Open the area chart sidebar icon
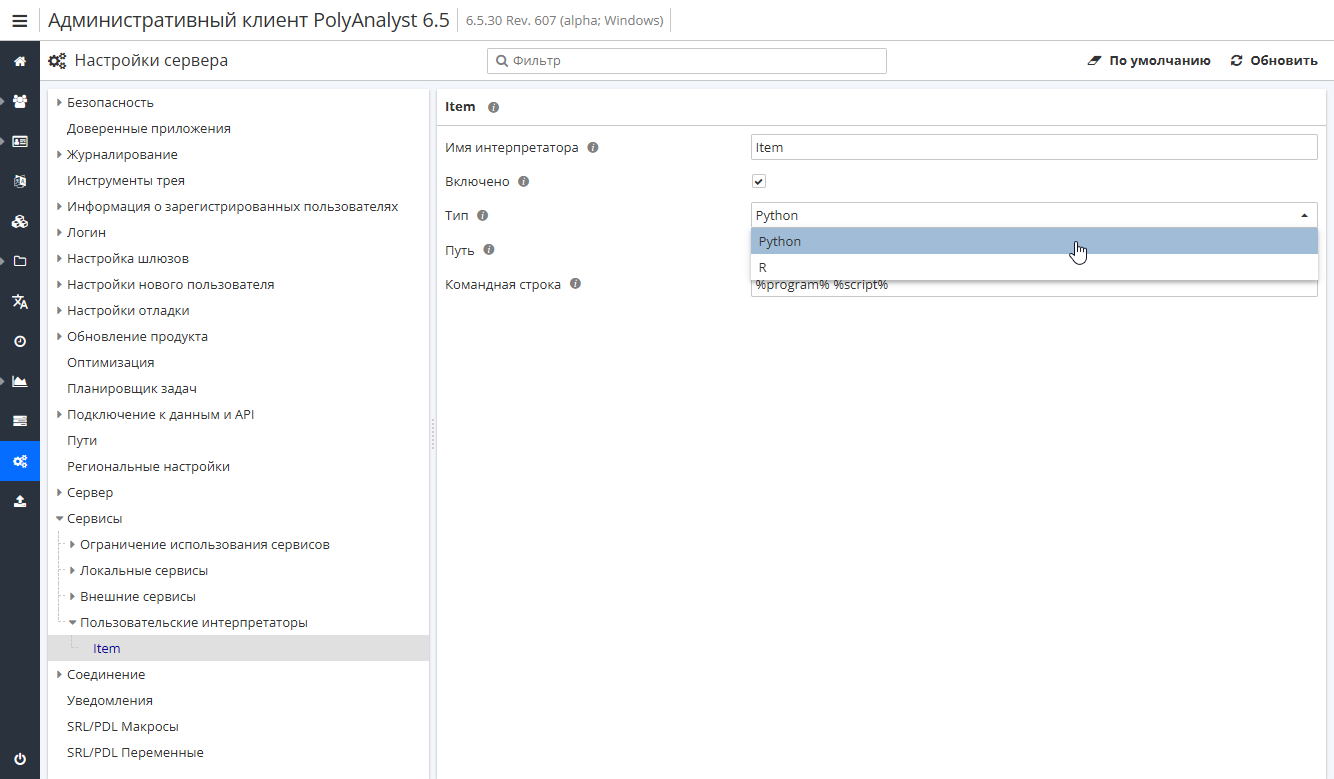 coord(20,381)
